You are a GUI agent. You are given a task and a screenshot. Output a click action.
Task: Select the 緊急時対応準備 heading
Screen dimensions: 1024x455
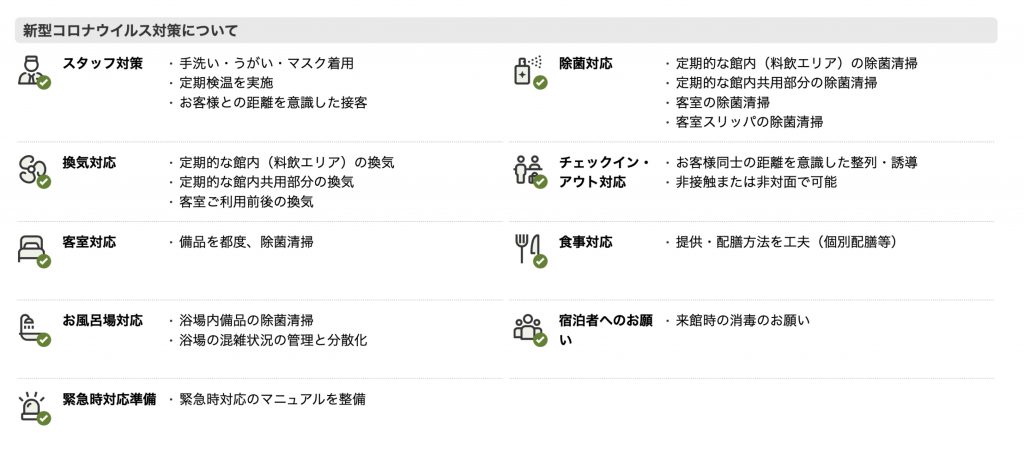(109, 399)
